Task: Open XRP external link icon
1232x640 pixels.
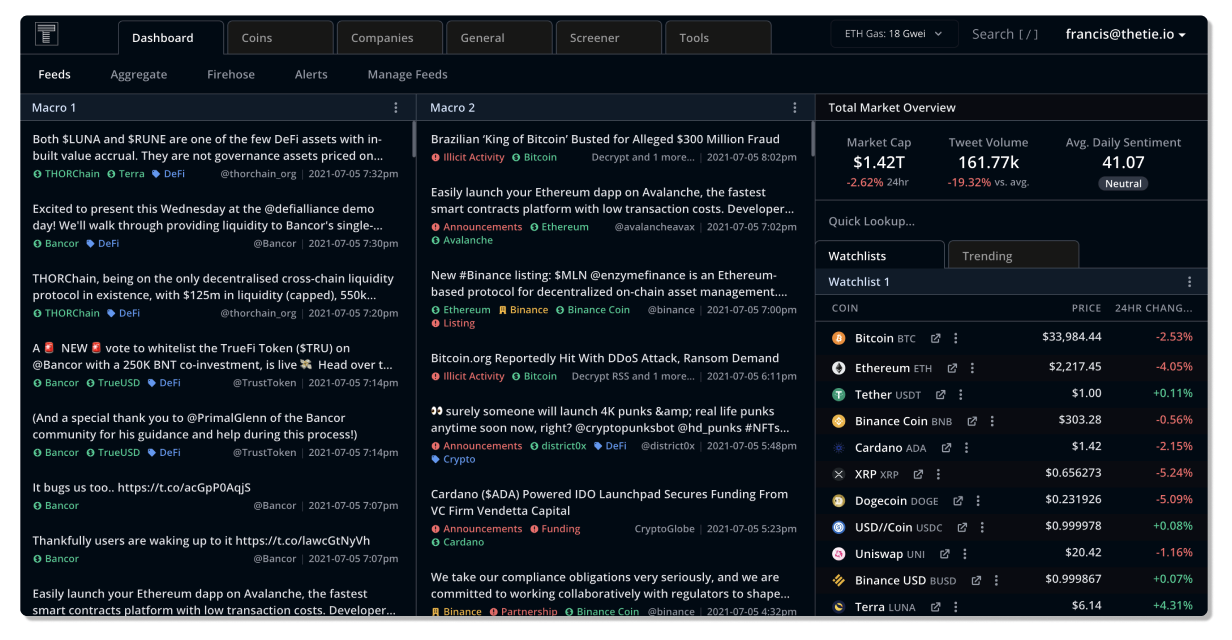Action: [918, 474]
